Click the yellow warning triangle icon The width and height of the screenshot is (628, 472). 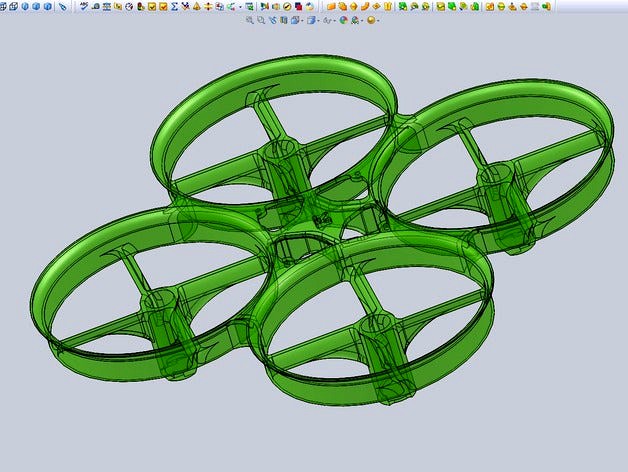[197, 6]
